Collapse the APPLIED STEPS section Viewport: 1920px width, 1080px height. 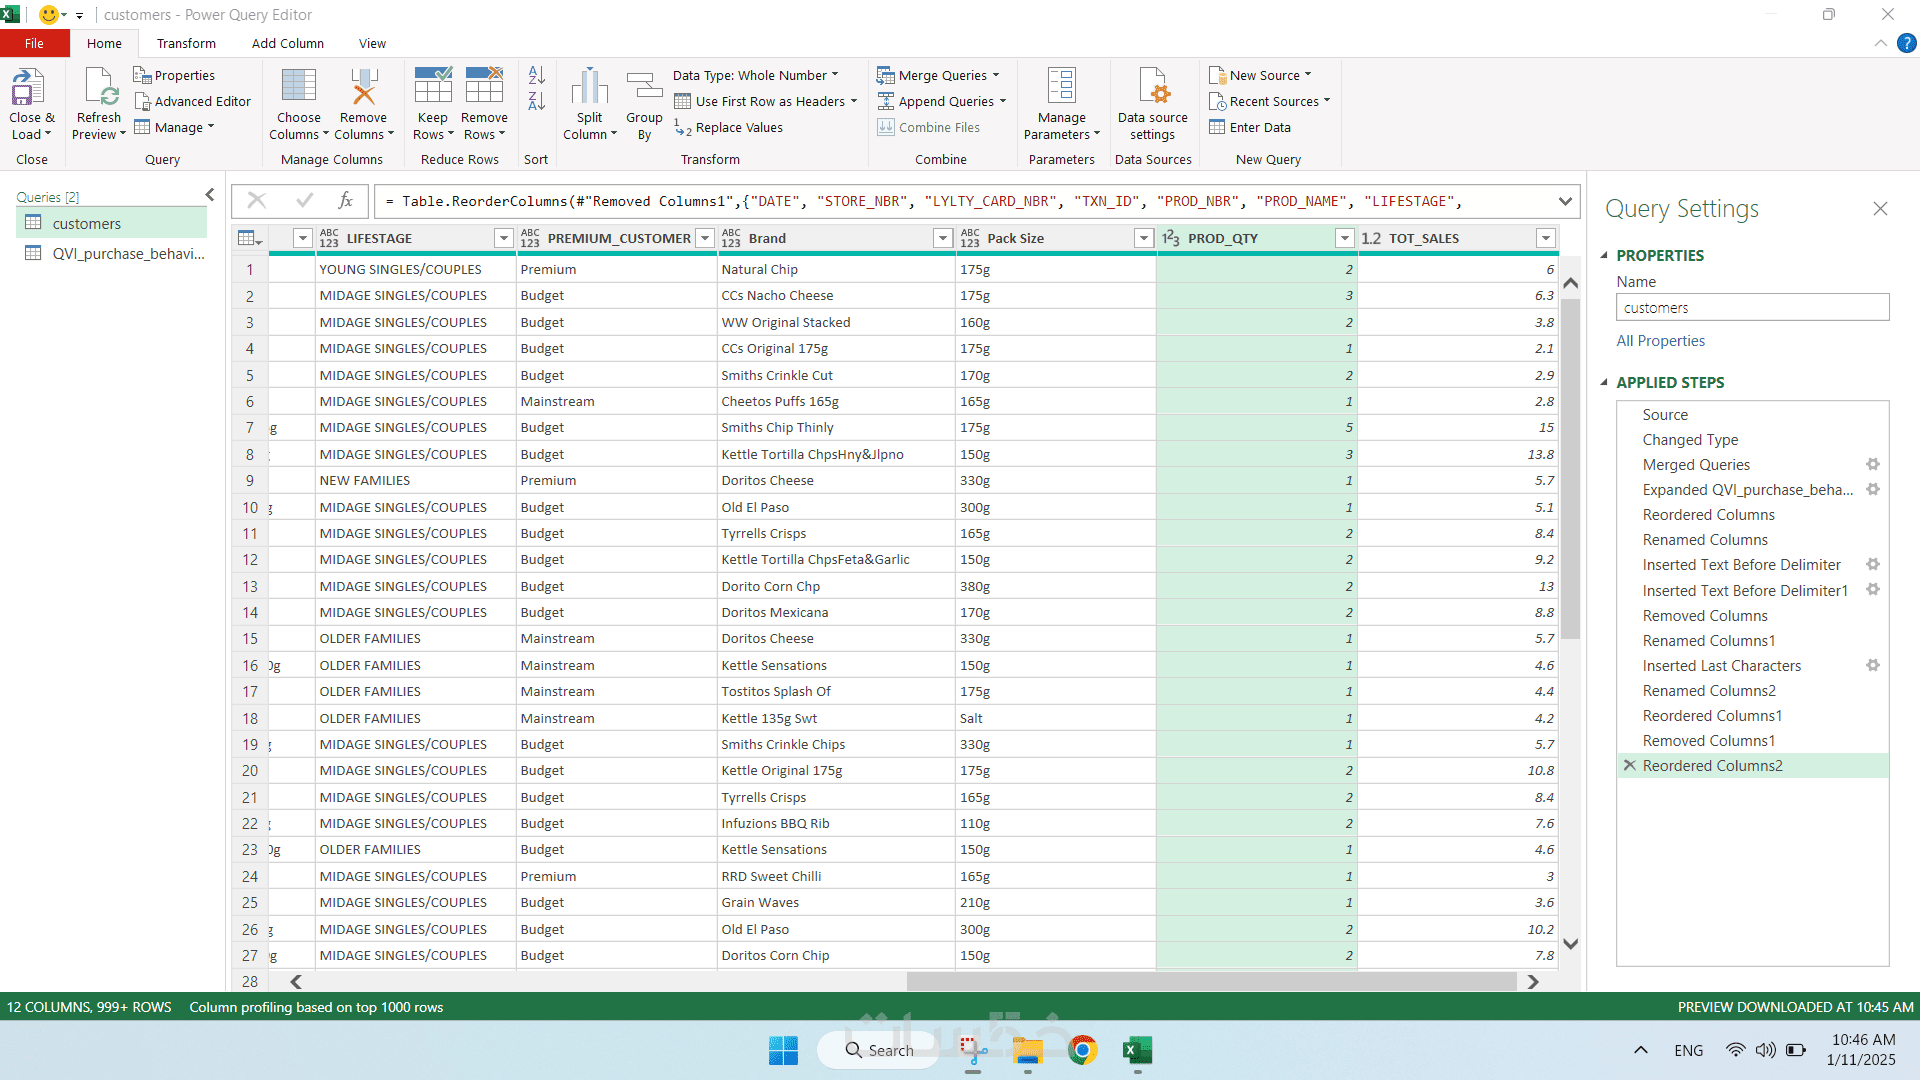point(1604,382)
